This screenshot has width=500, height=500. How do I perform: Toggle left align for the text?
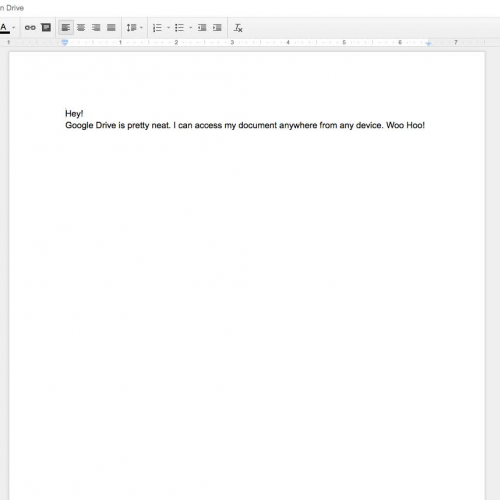[x=66, y=28]
